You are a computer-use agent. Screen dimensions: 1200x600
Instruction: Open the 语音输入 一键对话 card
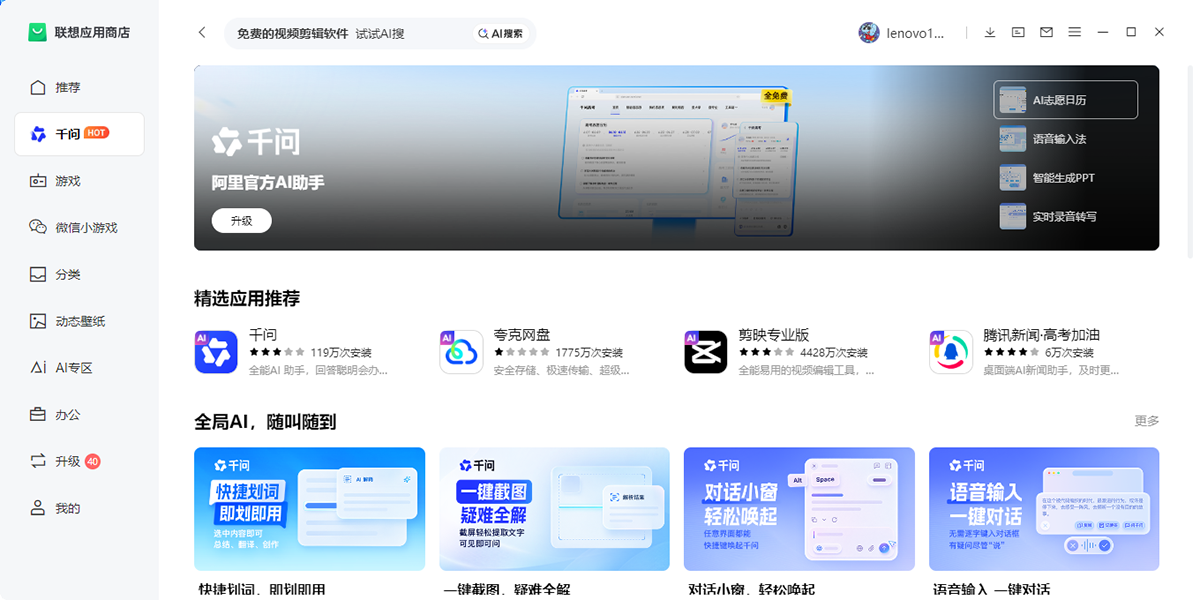click(x=1044, y=509)
